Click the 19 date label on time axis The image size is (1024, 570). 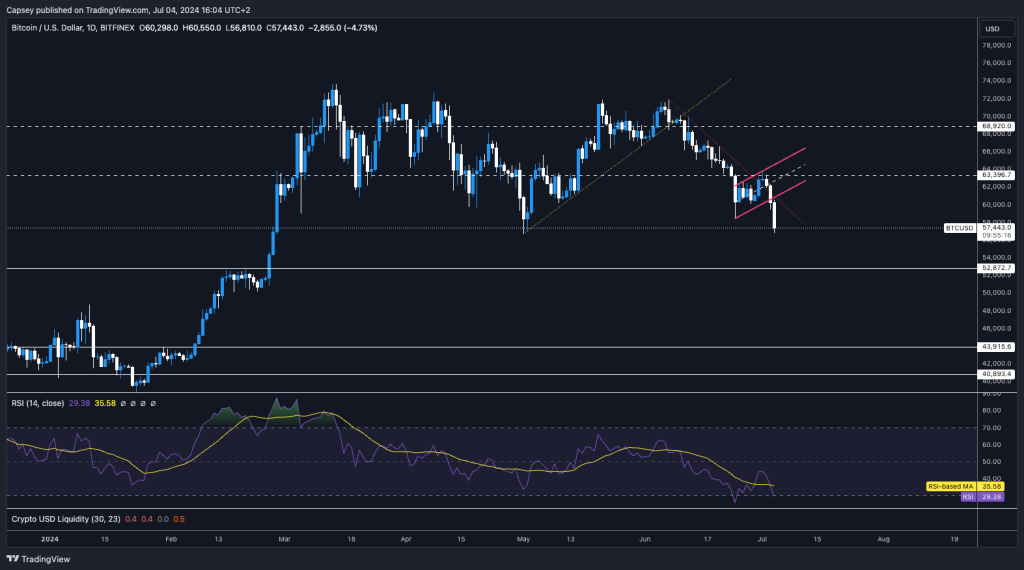pyautogui.click(x=954, y=539)
